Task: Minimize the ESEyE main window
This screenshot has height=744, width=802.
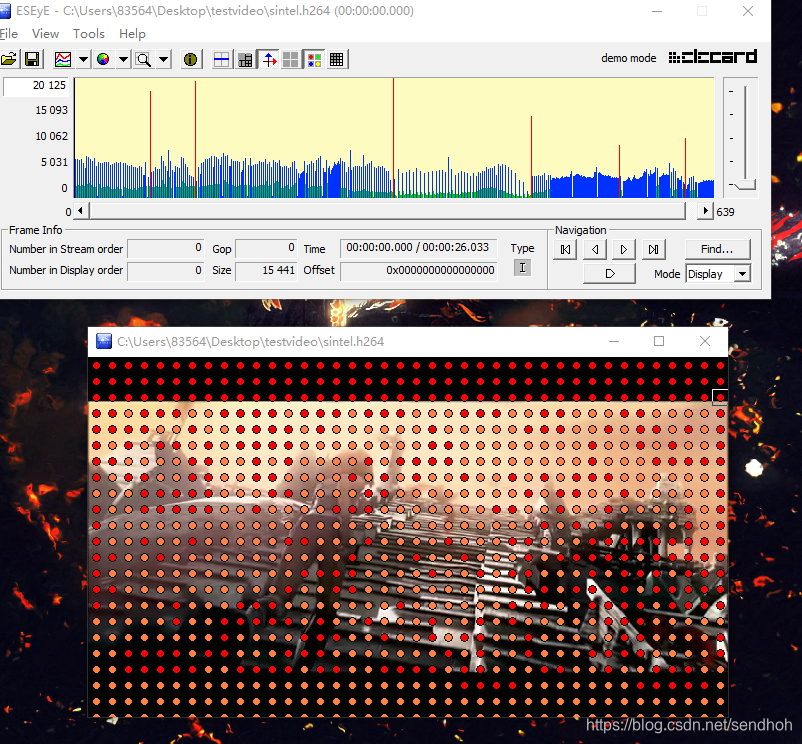Action: point(657,11)
